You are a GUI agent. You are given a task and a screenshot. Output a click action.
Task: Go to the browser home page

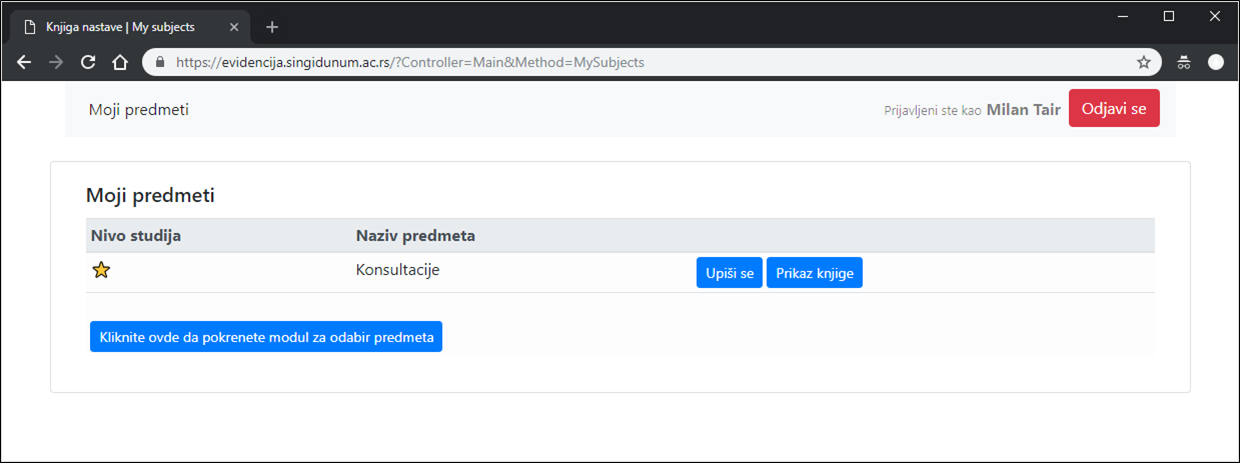(120, 62)
